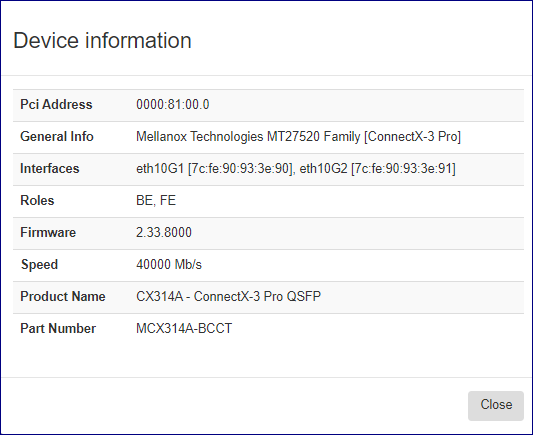Select CX314A - ConnectX-3 Pro QSFP text
Viewport: 533px width, 435px height.
pyautogui.click(x=228, y=296)
